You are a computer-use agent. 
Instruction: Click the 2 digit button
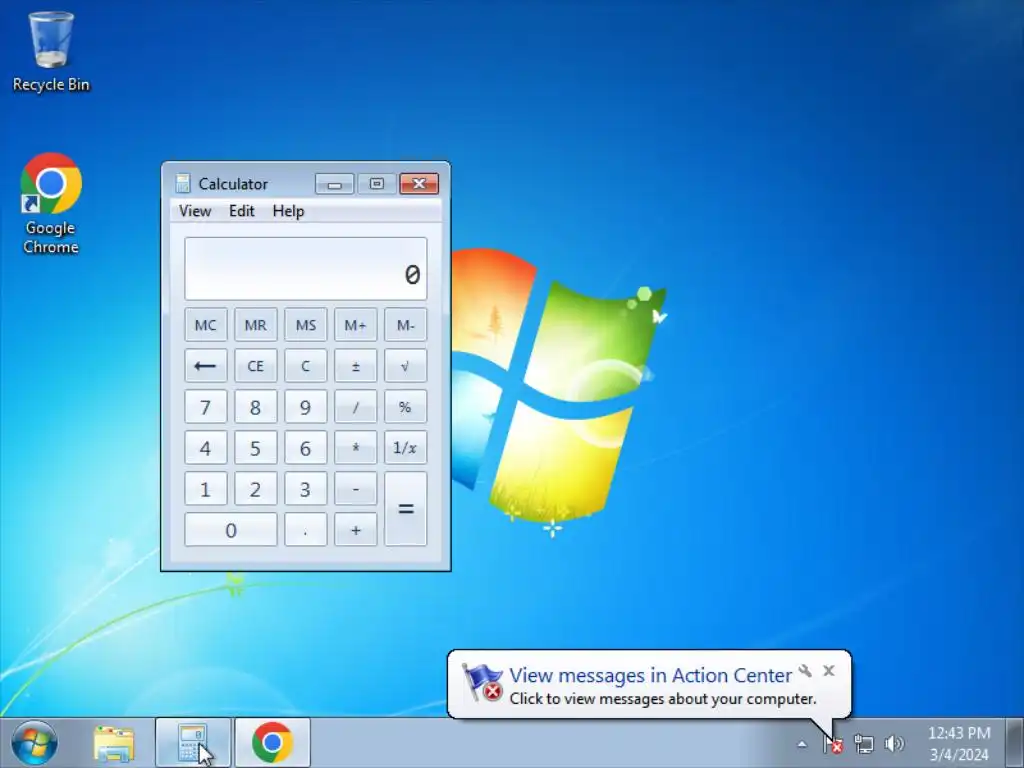click(x=255, y=489)
